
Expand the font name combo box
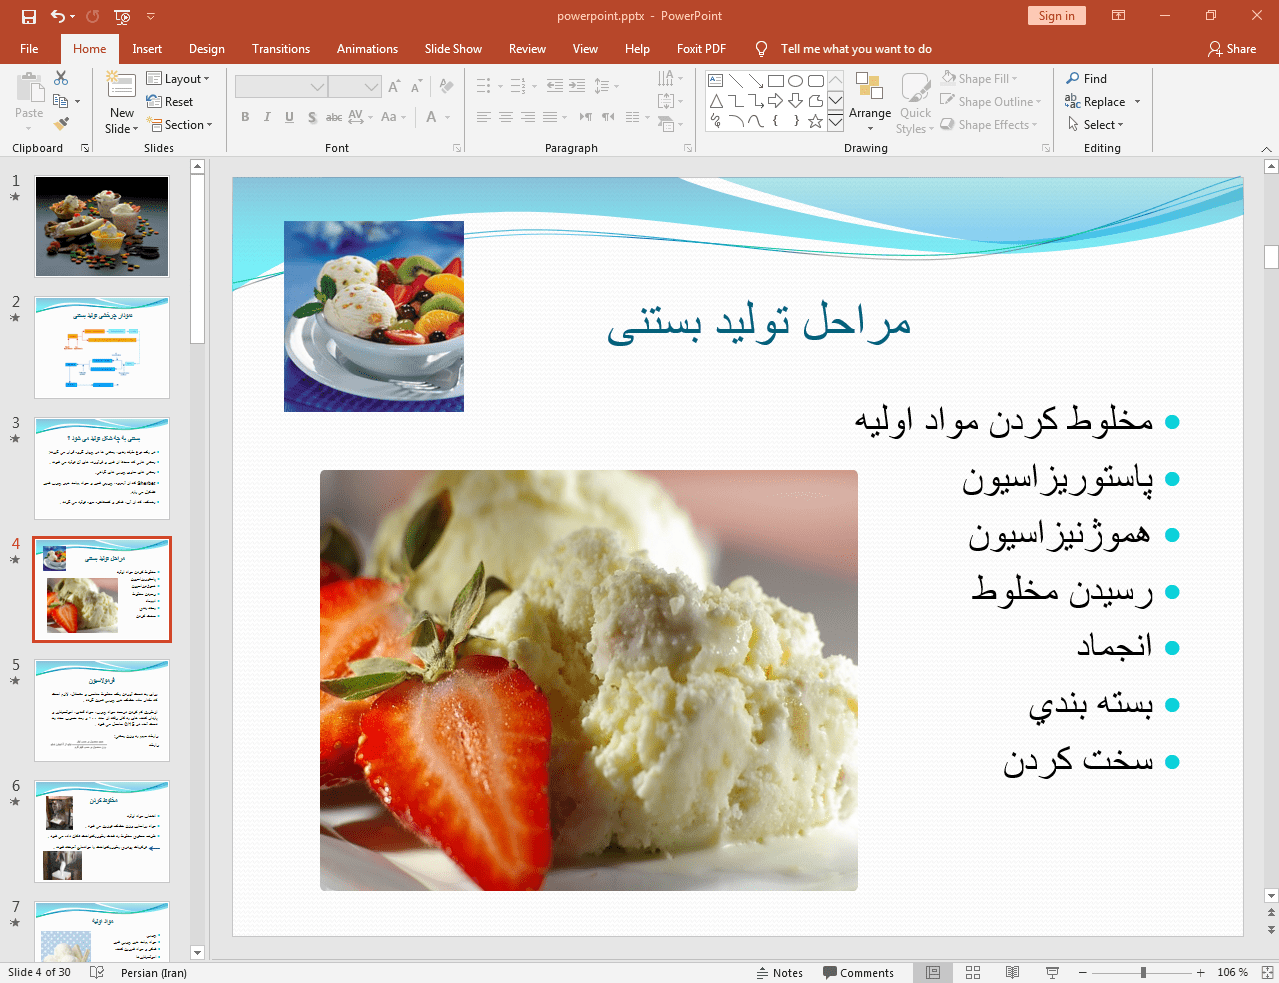coord(317,87)
